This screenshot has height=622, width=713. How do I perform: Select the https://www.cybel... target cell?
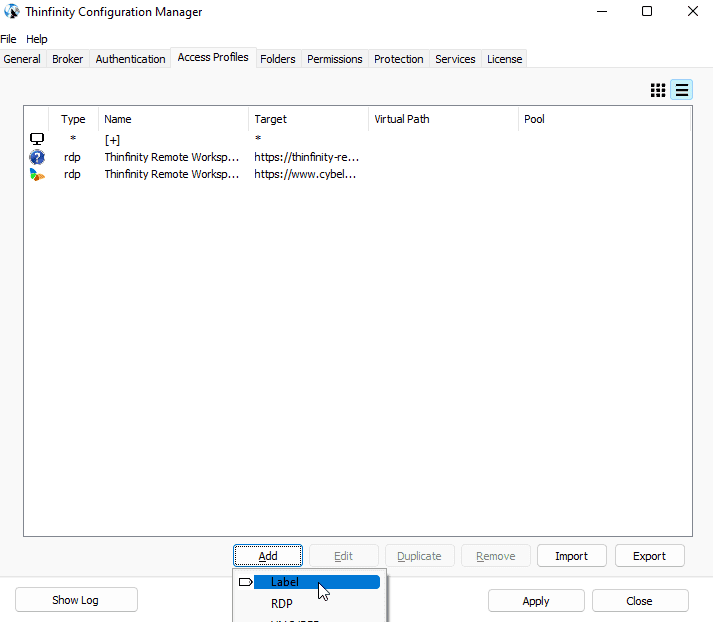pyautogui.click(x=305, y=174)
